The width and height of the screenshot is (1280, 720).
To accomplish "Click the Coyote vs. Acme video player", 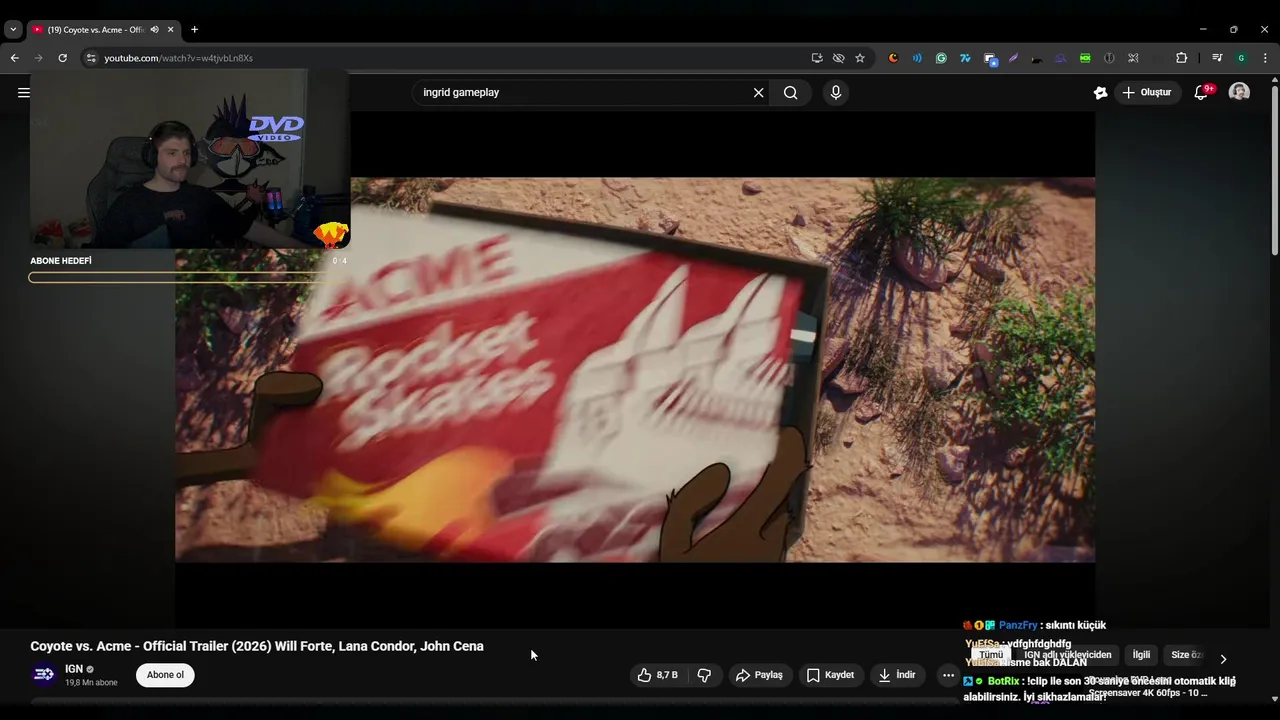I will pyautogui.click(x=635, y=370).
